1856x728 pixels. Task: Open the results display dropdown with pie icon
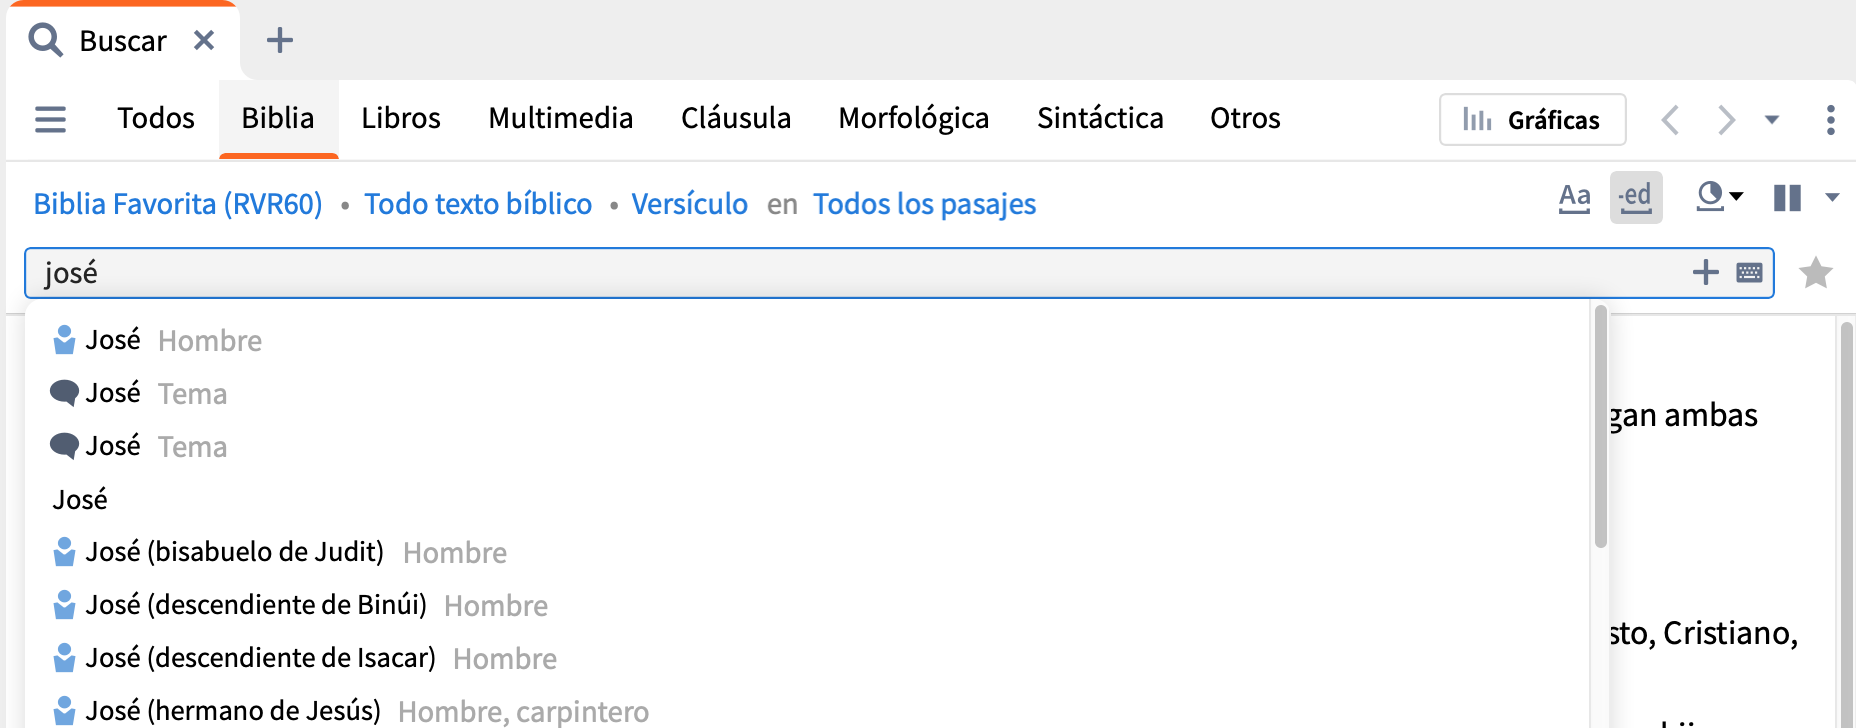point(1720,197)
